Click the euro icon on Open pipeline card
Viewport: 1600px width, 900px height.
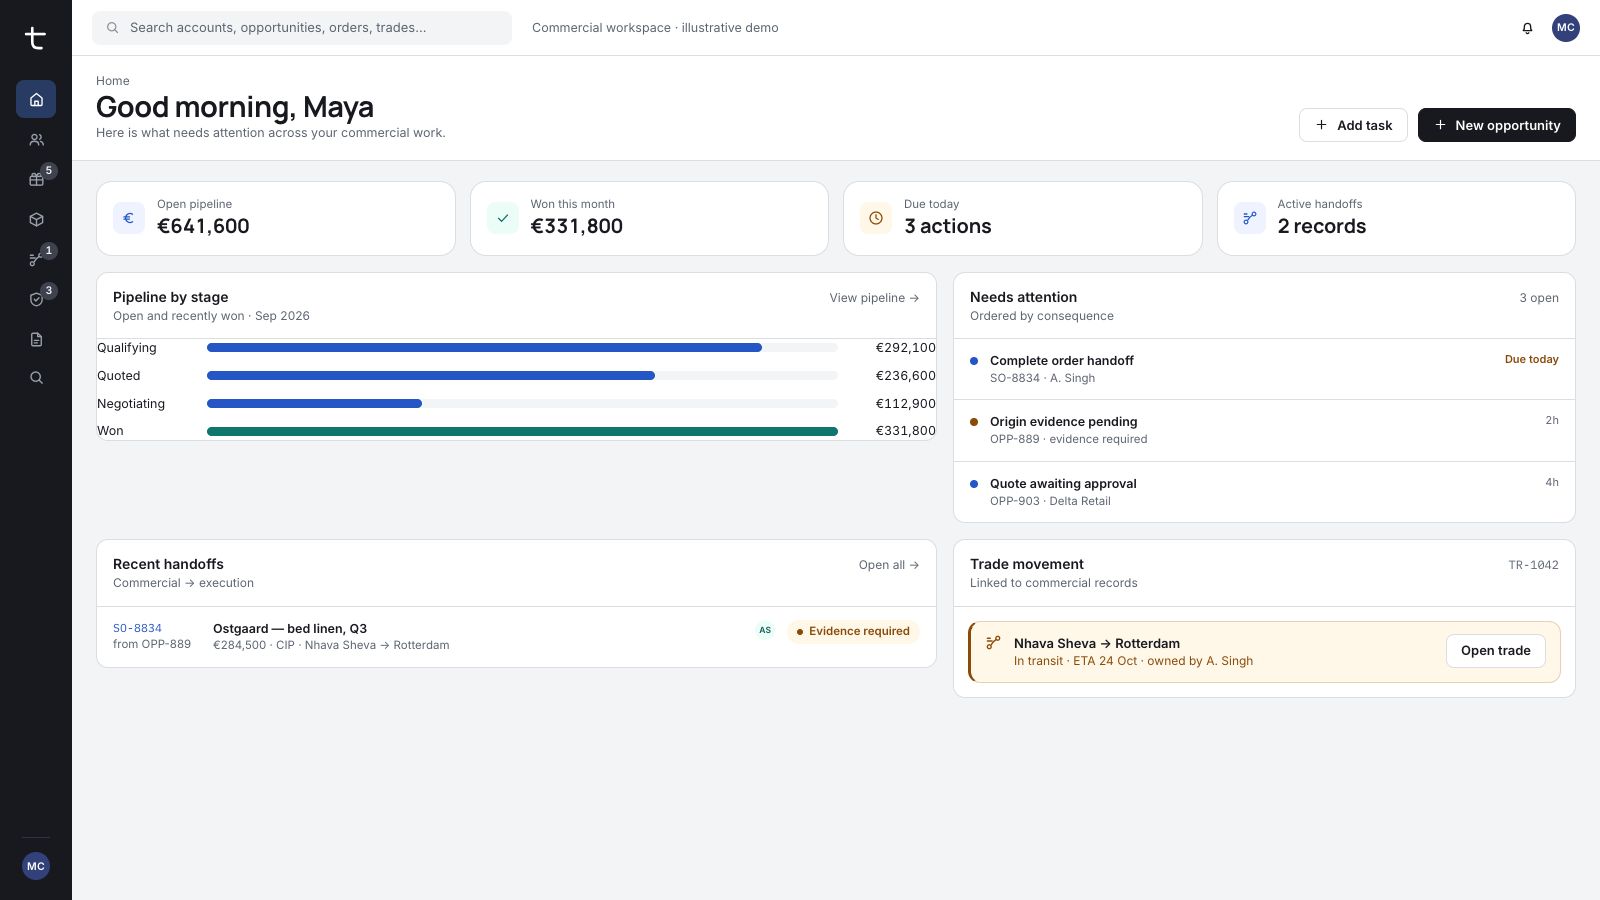(129, 218)
